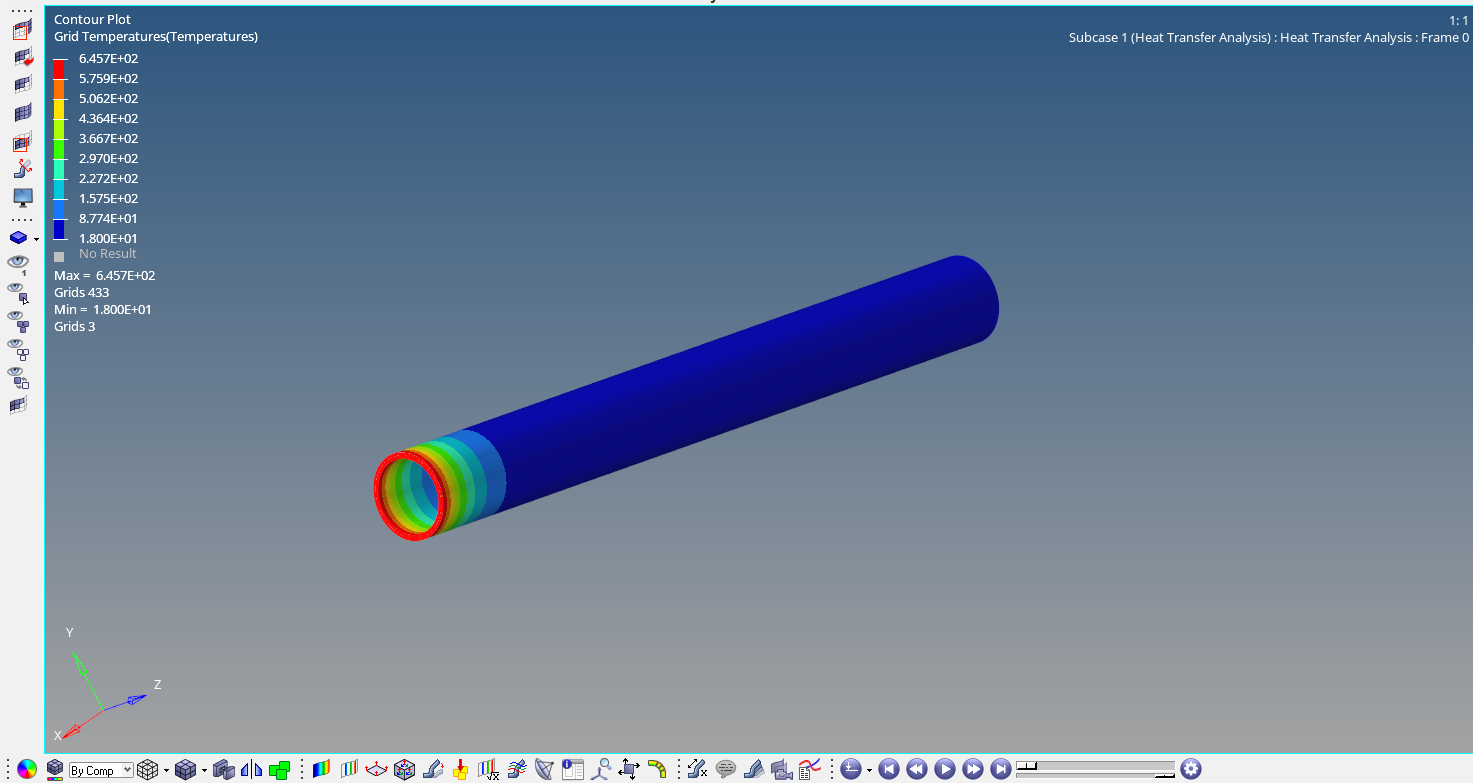Click the red 6.457E+02 legend color band
This screenshot has width=1473, height=783.
pos(60,67)
